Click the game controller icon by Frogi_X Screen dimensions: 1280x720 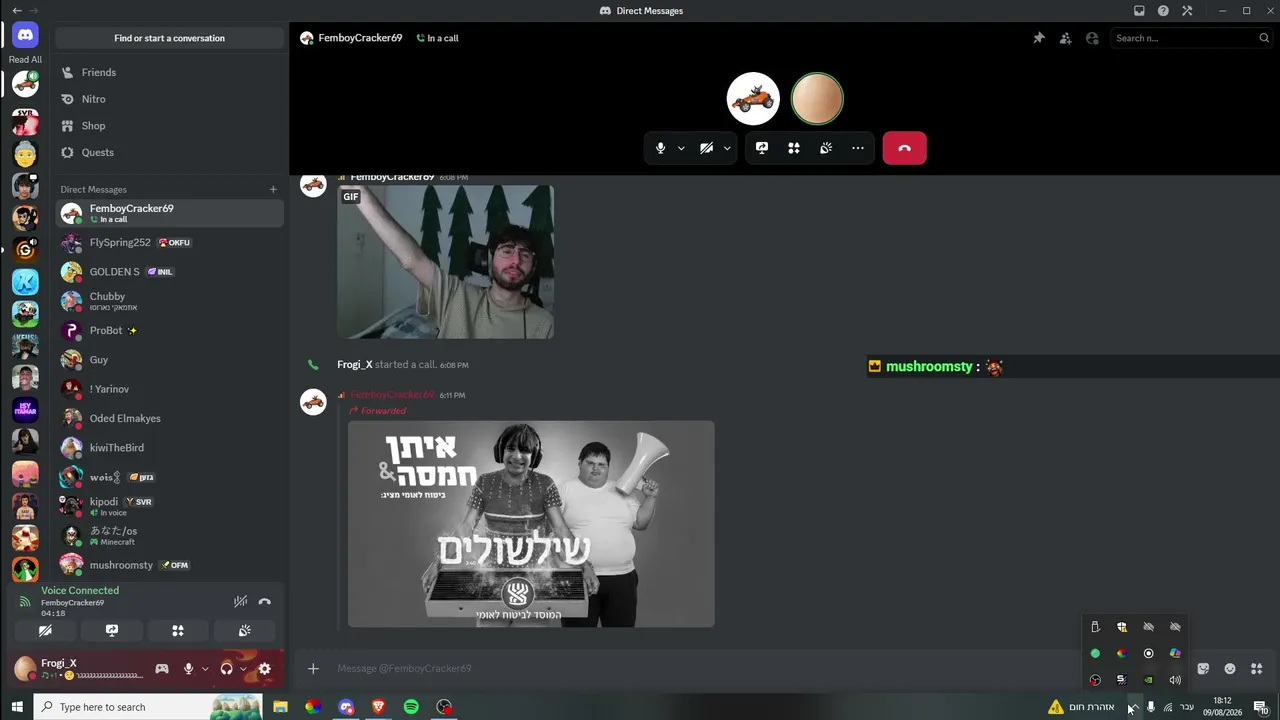[x=162, y=669]
